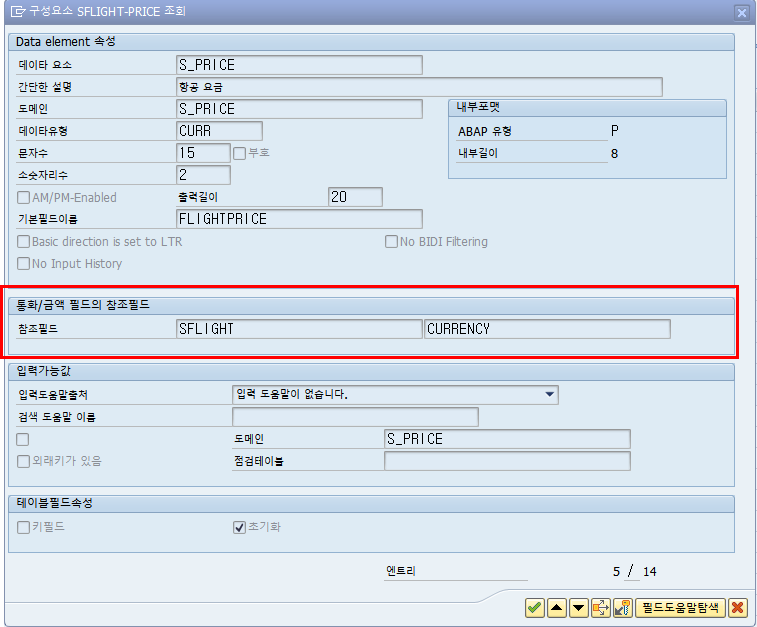Select 도메인 field in Data element 속성

tap(299, 109)
